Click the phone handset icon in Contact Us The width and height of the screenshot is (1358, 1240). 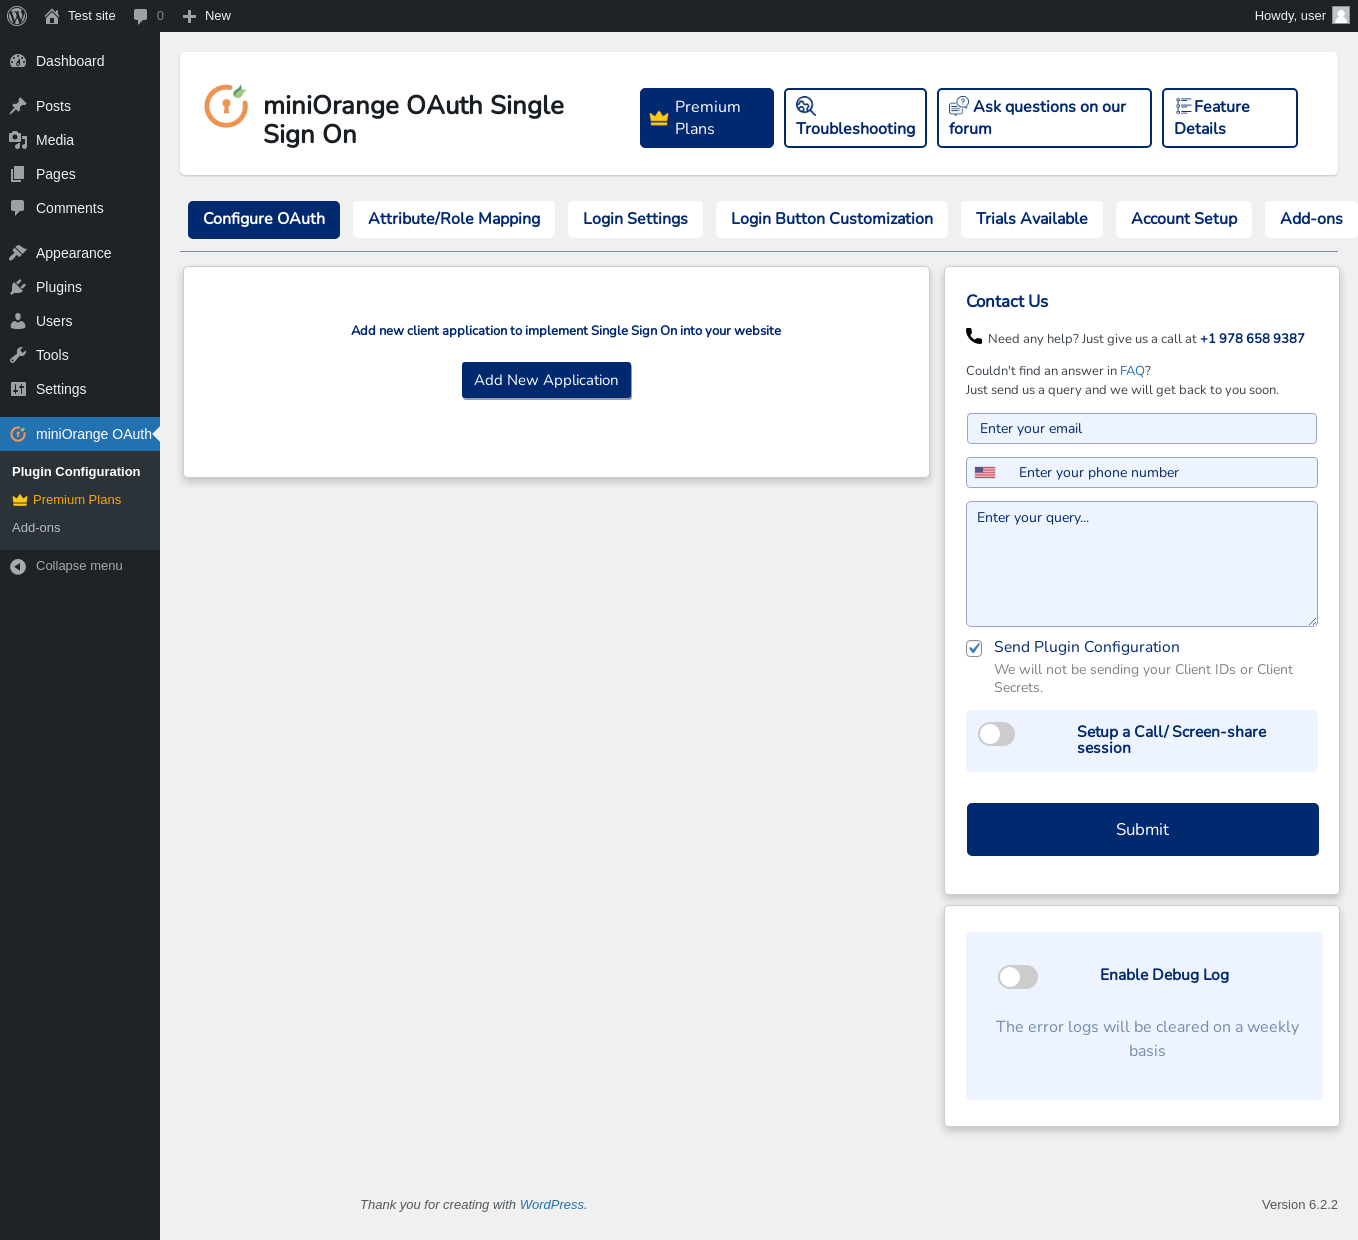coord(974,336)
